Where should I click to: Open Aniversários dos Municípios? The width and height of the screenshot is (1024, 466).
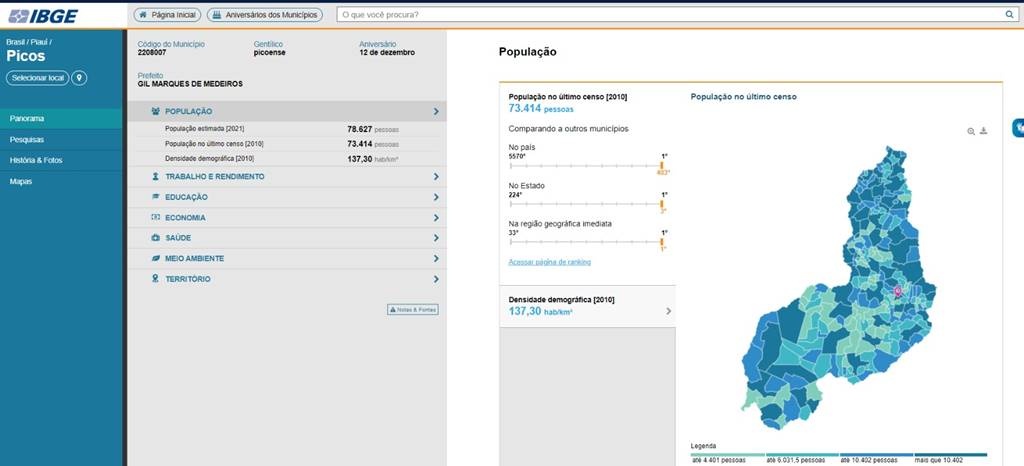pyautogui.click(x=265, y=15)
